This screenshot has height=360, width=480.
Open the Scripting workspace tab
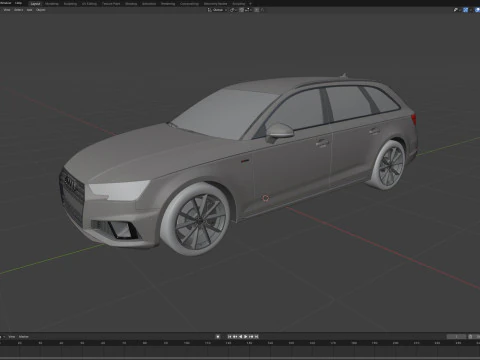click(x=239, y=4)
